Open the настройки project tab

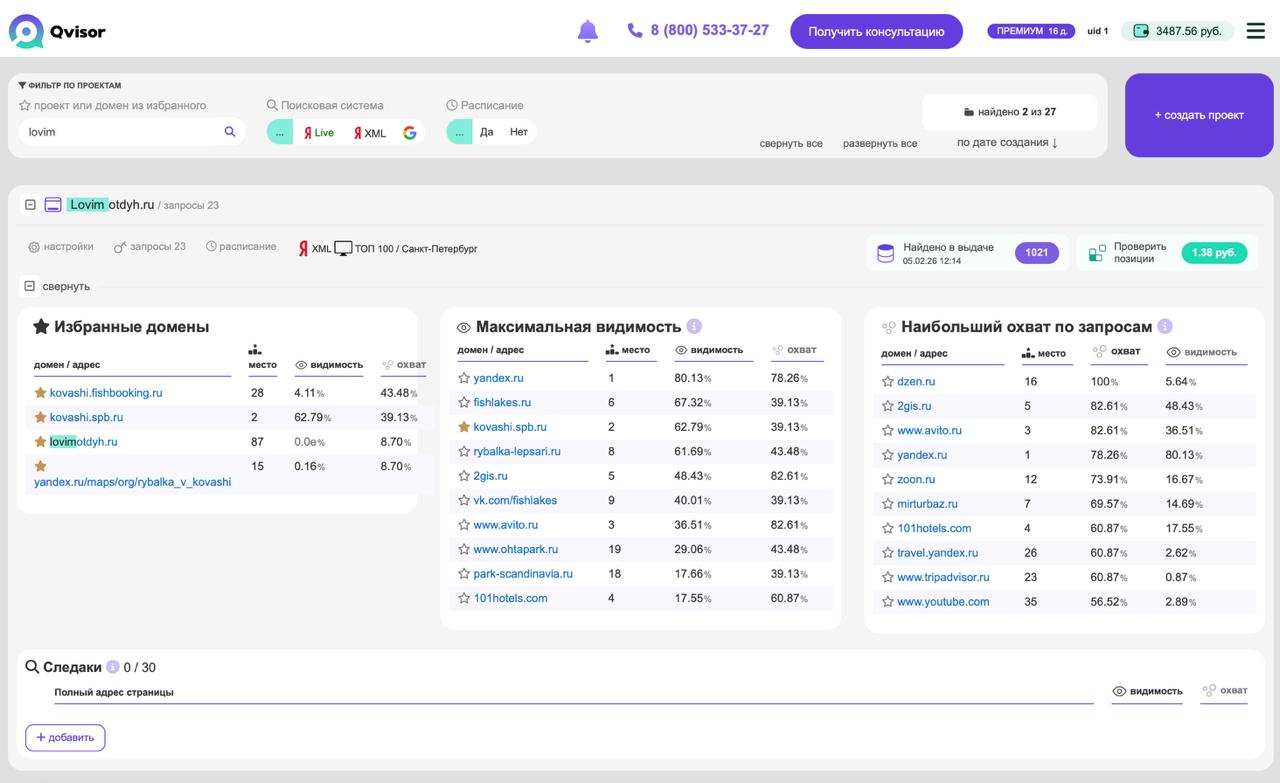pos(61,247)
